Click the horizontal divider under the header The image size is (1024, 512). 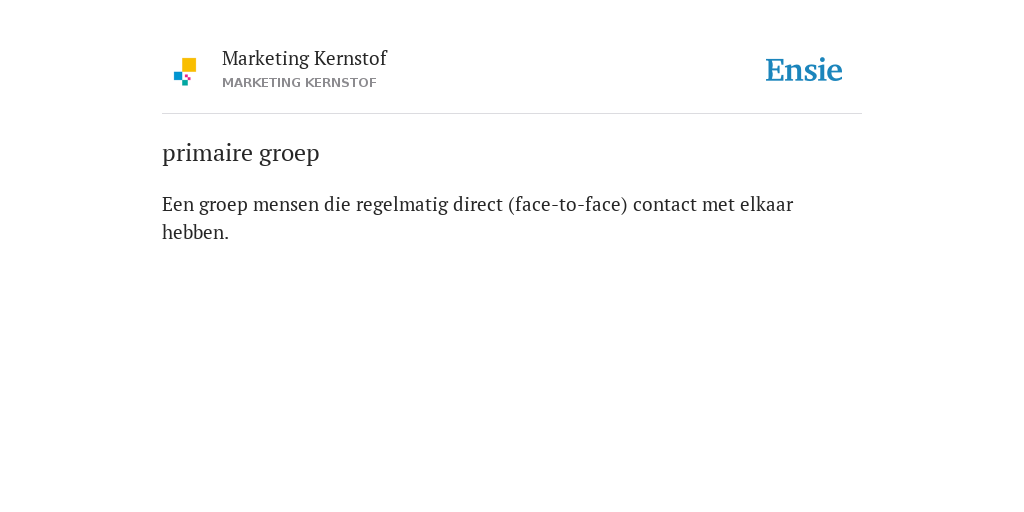pos(512,114)
